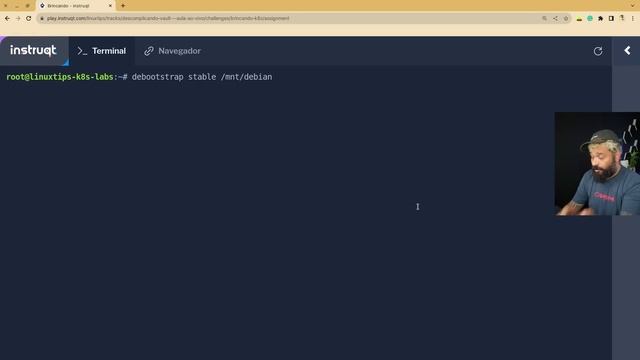640x360 pixels.
Task: Reload the terminal with the refresh icon
Action: tap(598, 51)
